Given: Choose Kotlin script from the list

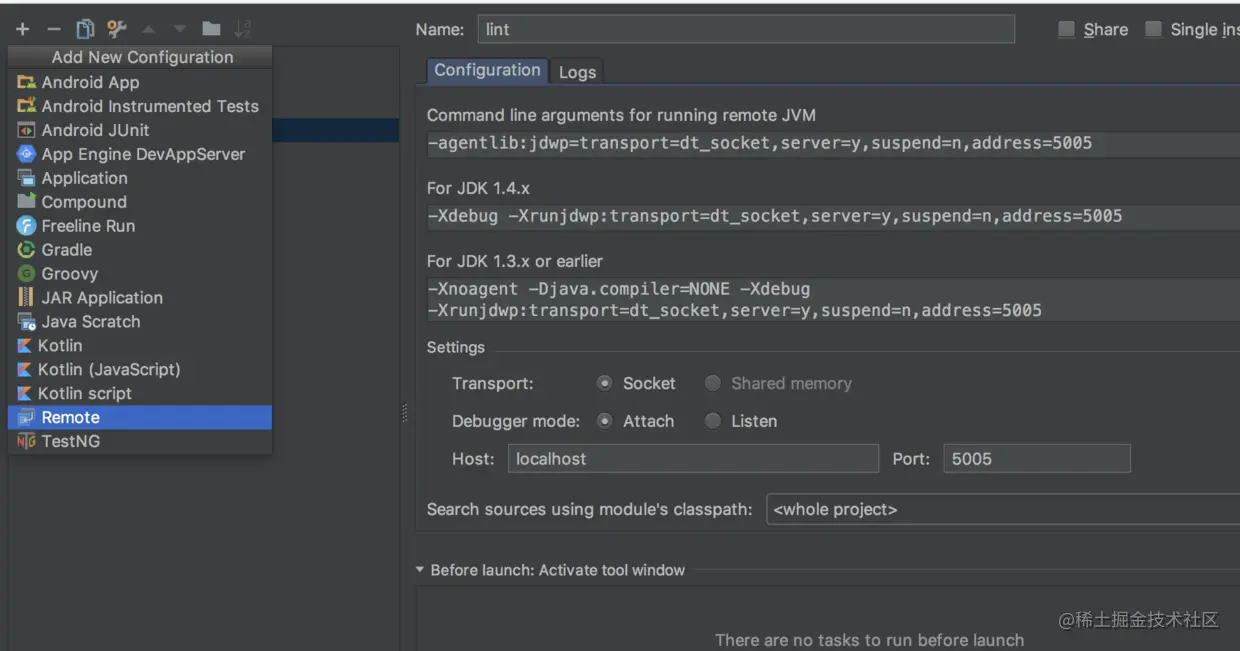Looking at the screenshot, I should tap(140, 393).
